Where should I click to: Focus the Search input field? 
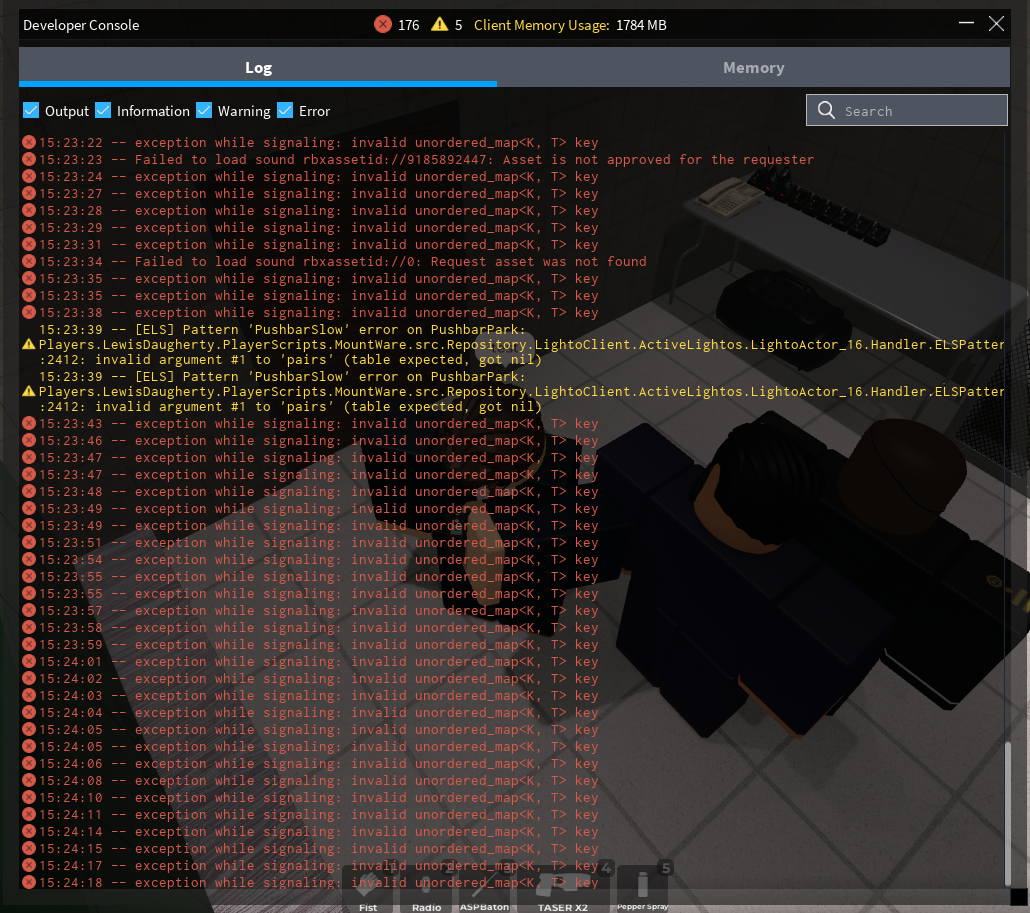point(920,111)
